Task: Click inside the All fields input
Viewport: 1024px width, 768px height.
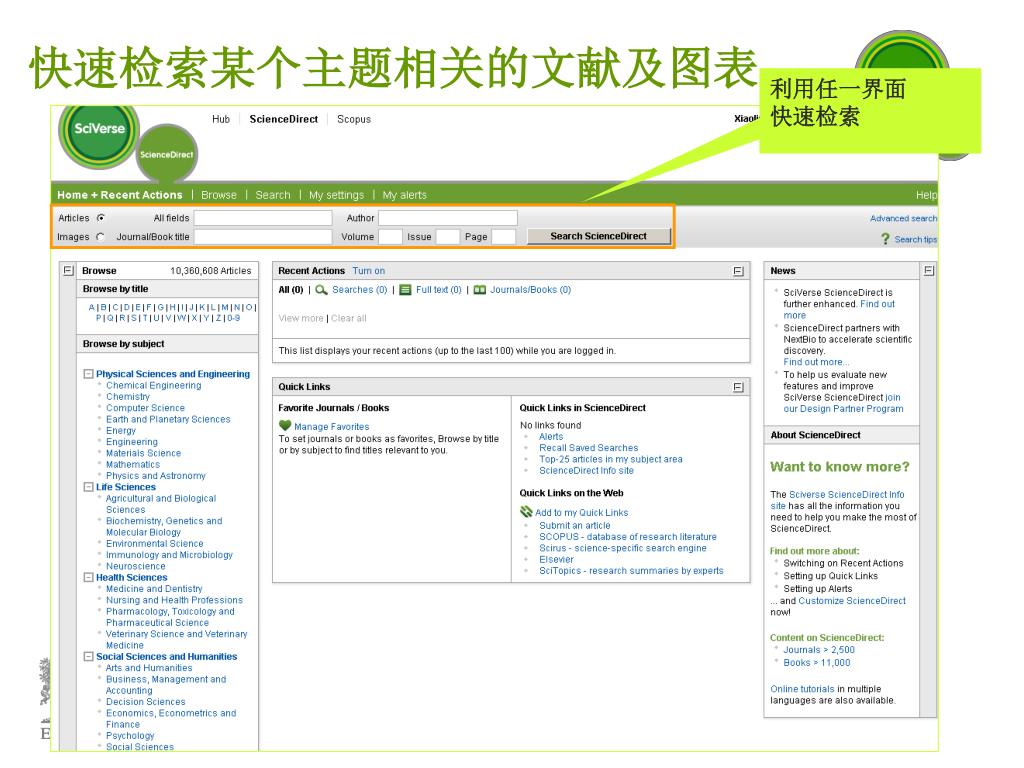Action: pos(263,218)
